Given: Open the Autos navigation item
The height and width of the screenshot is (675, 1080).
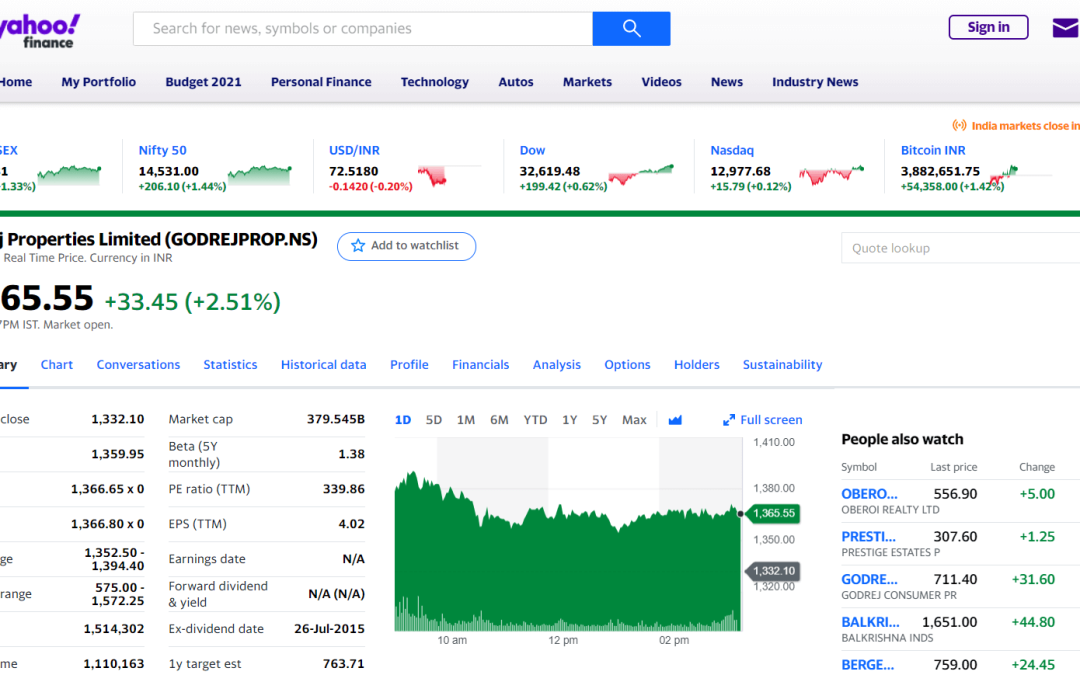Looking at the screenshot, I should [x=516, y=82].
